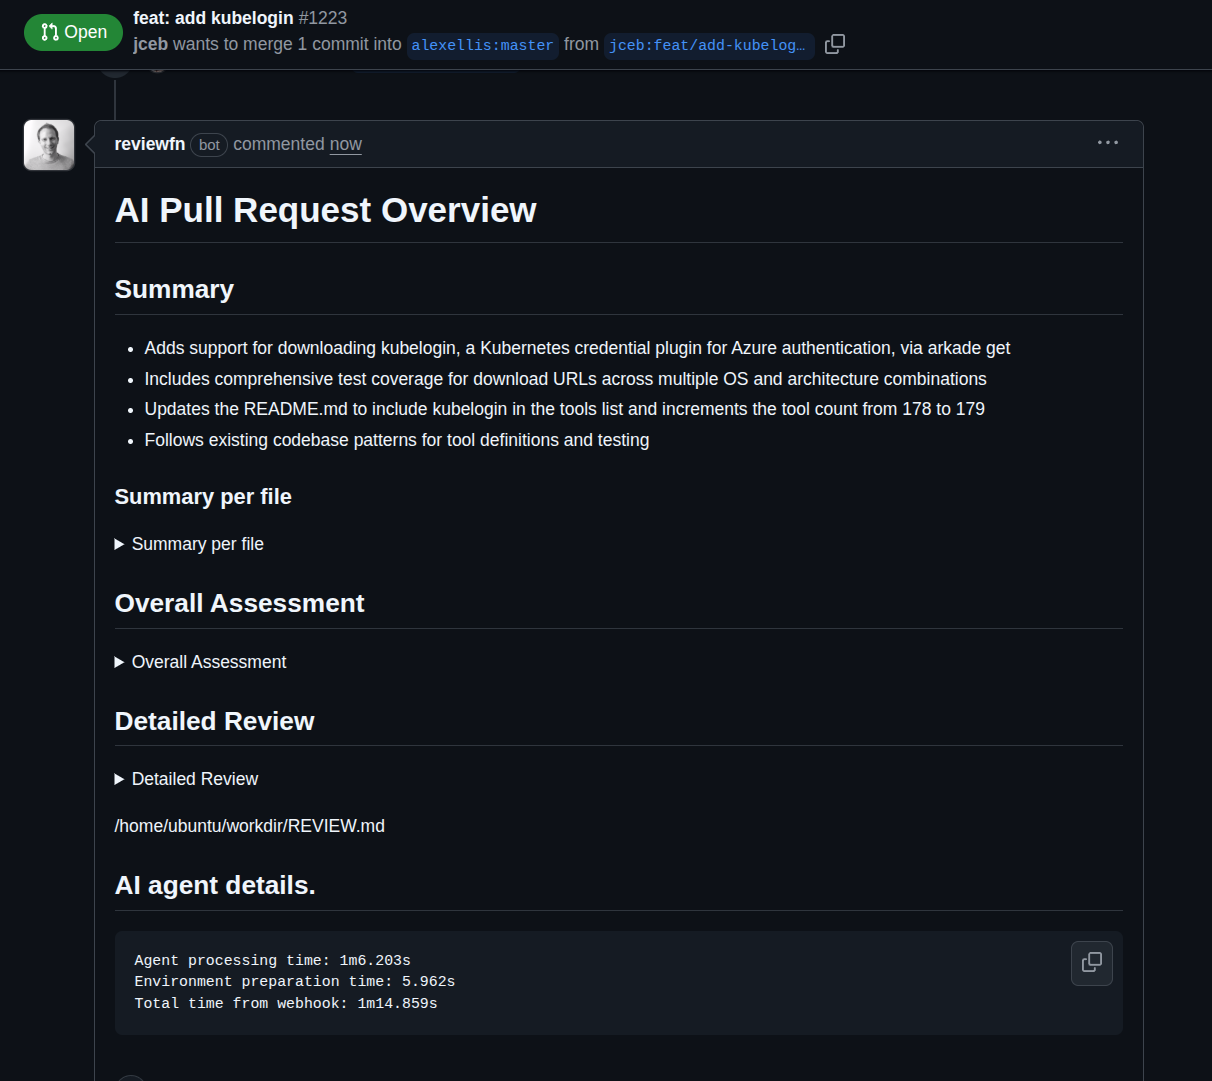
Task: Click the jceb author username
Action: pyautogui.click(x=150, y=44)
